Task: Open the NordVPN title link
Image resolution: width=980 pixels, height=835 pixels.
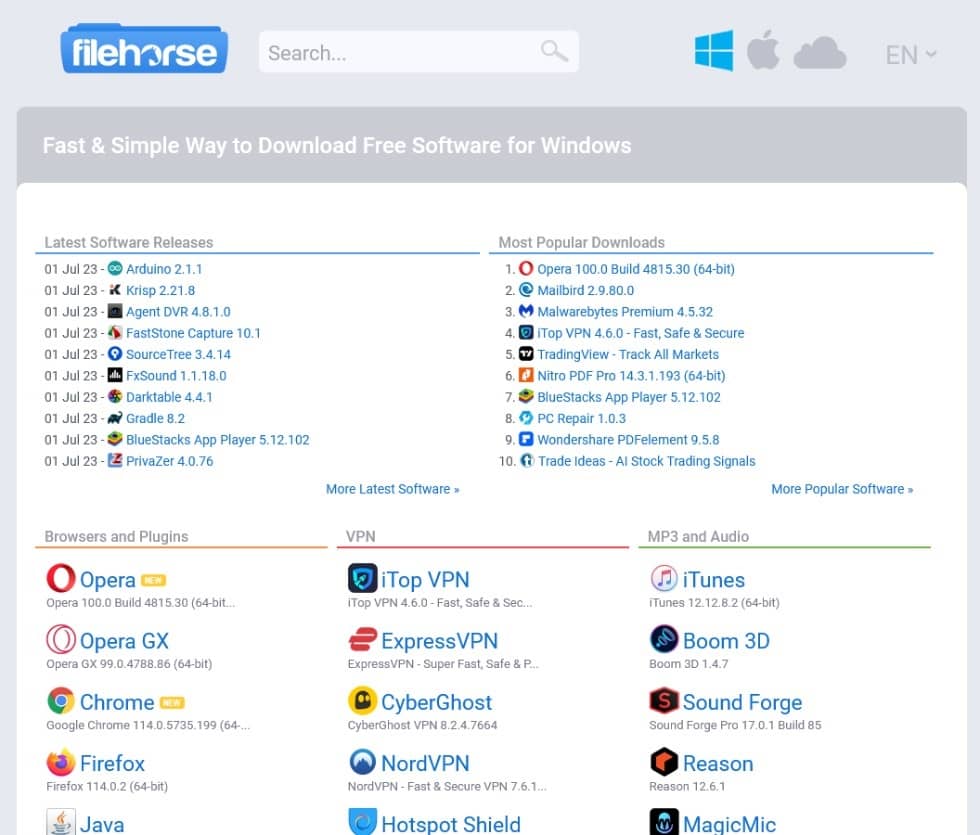Action: point(425,763)
